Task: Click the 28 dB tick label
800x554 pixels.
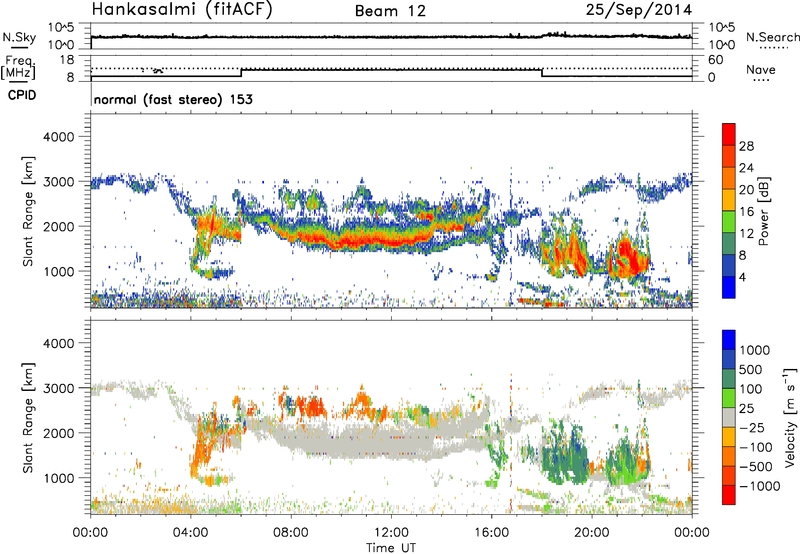Action: click(x=746, y=146)
